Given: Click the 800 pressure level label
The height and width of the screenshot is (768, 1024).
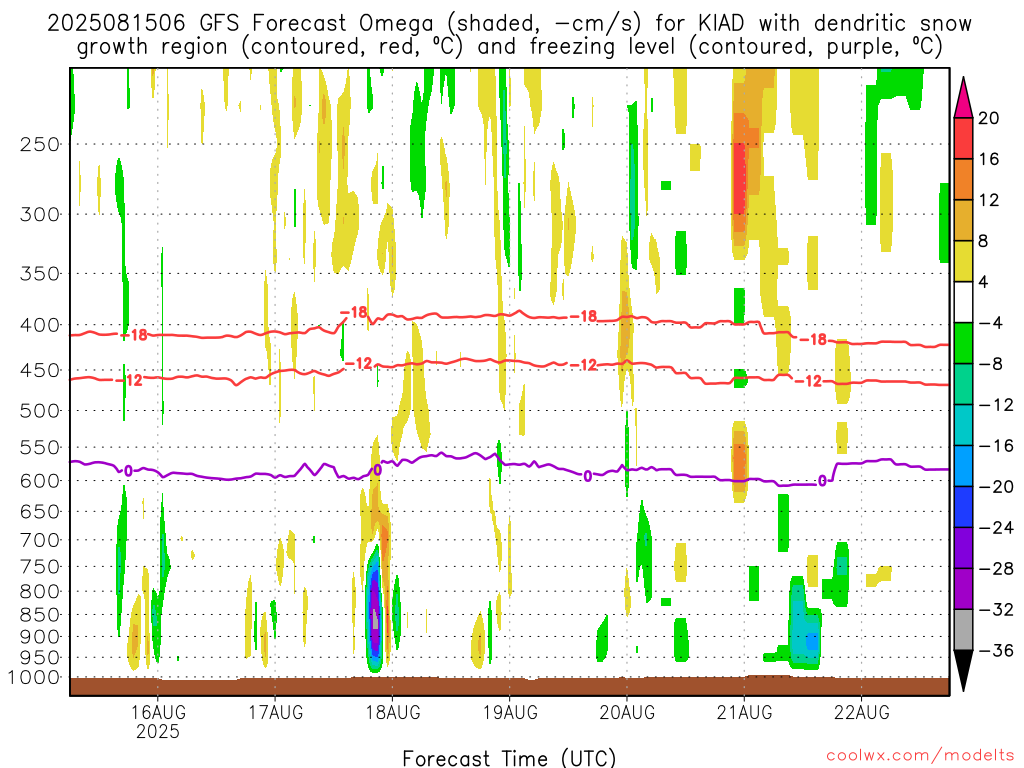Looking at the screenshot, I should [x=40, y=592].
